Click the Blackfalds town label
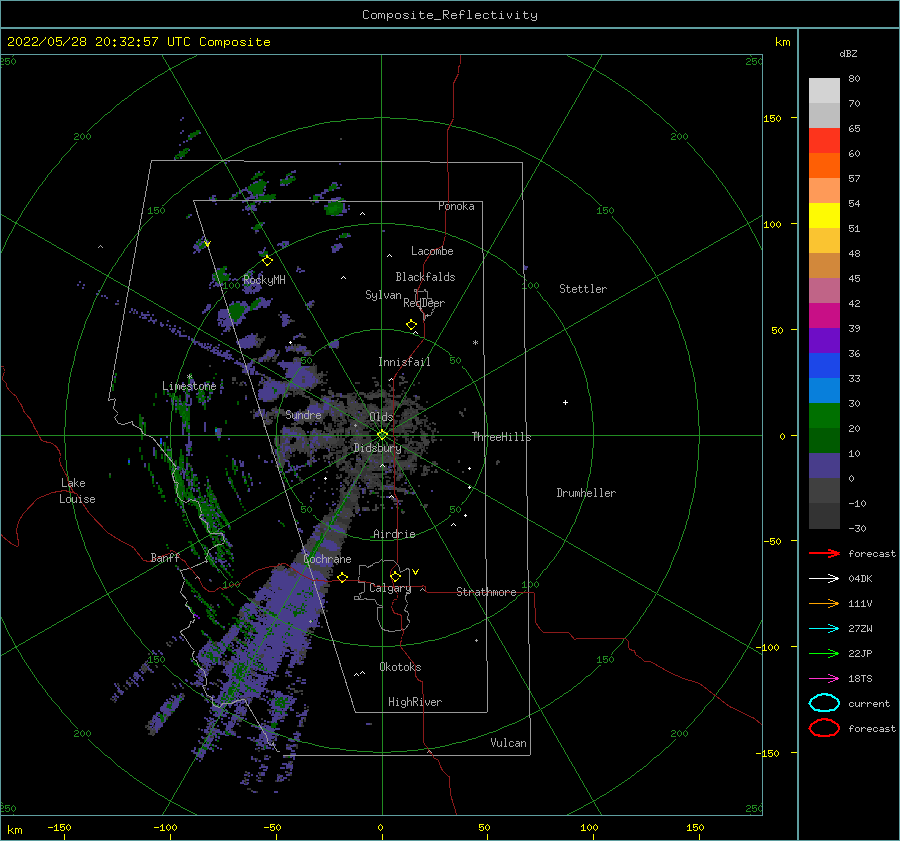 [425, 277]
